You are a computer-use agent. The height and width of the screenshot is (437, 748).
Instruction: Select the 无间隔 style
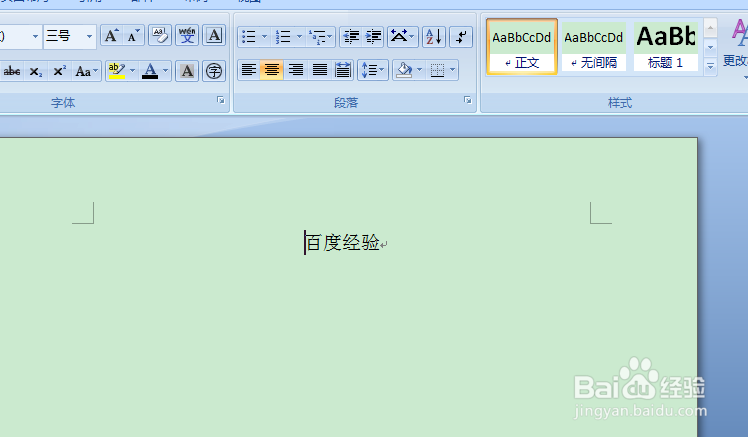pyautogui.click(x=594, y=47)
